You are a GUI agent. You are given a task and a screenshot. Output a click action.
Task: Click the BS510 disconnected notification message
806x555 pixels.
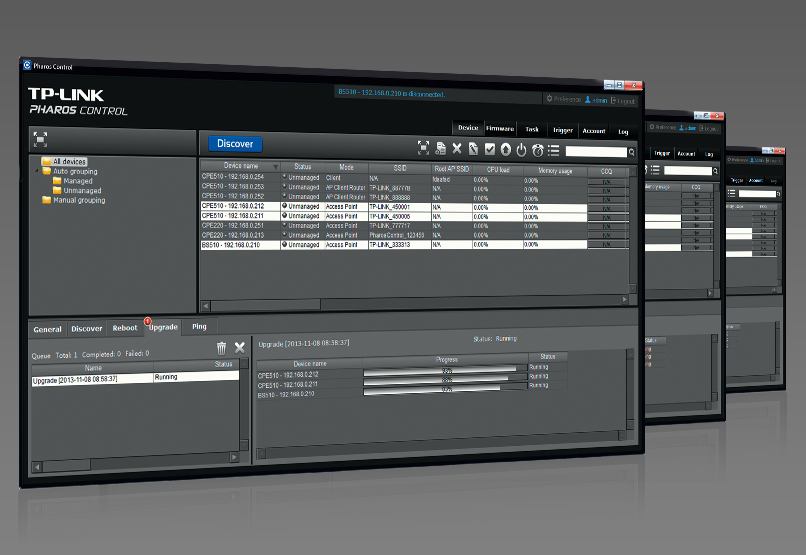point(391,93)
